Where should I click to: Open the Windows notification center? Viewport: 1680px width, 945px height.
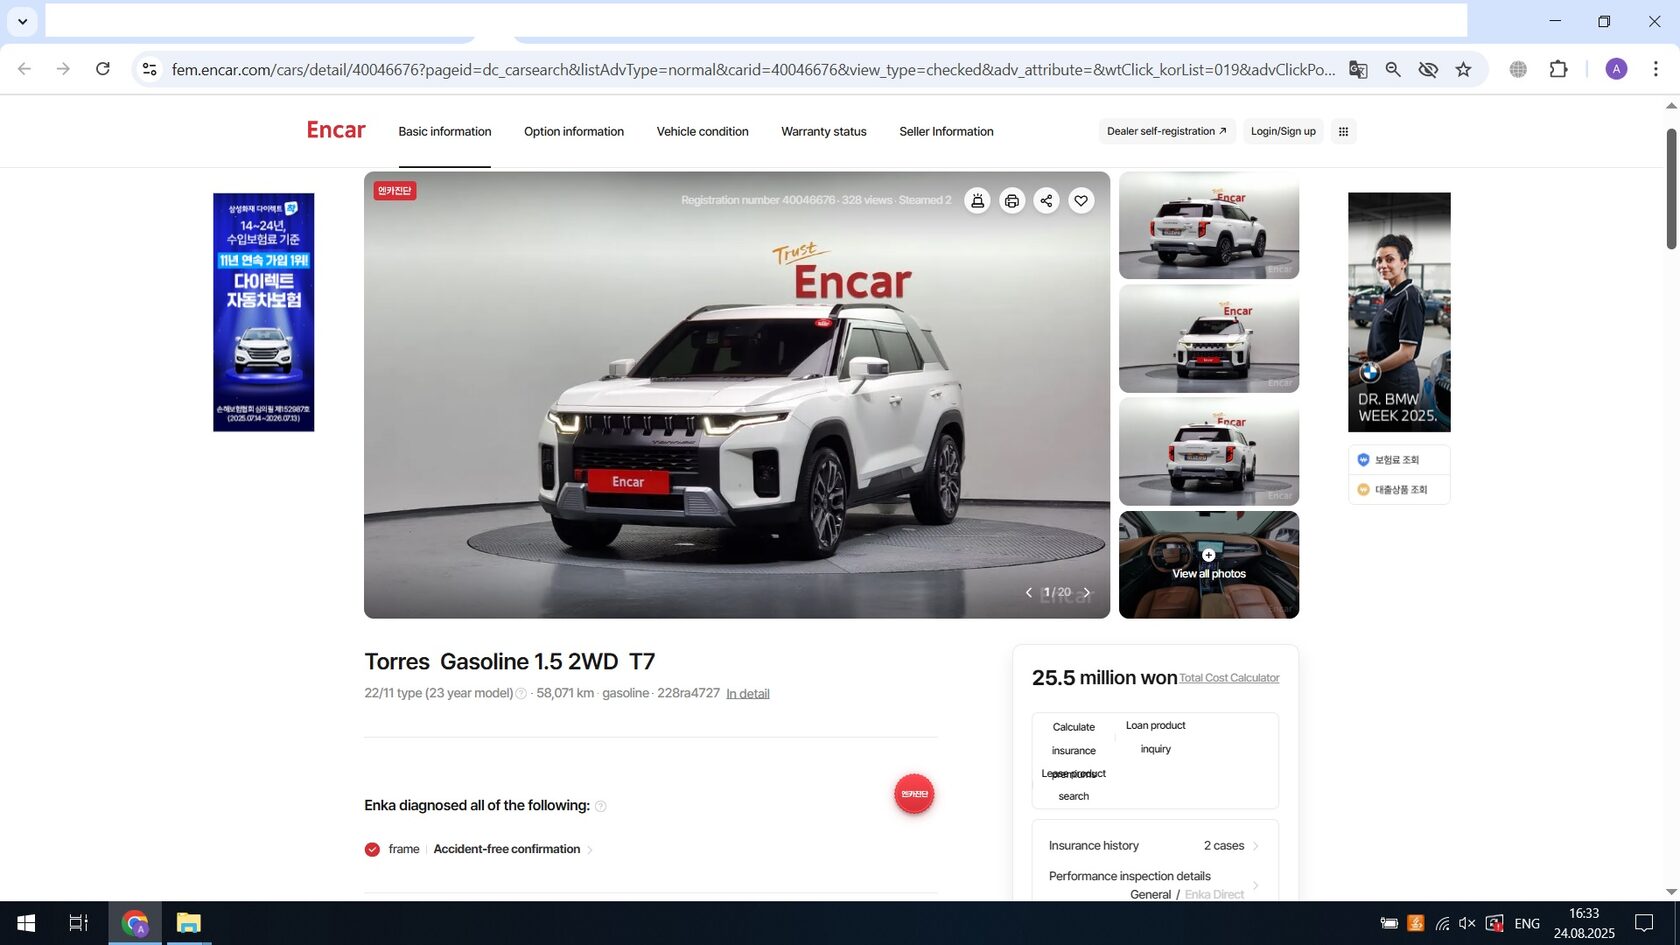coord(1644,923)
